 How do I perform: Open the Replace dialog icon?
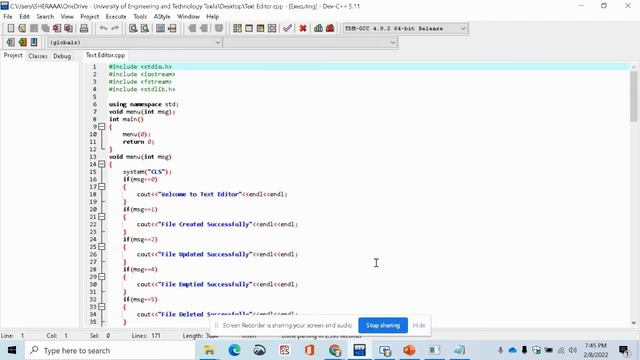(144, 28)
